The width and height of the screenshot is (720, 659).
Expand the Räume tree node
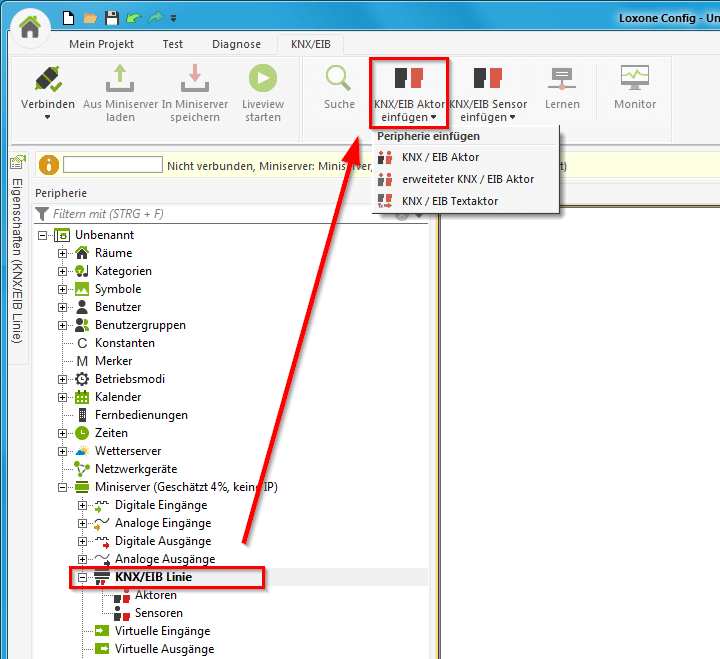click(63, 253)
